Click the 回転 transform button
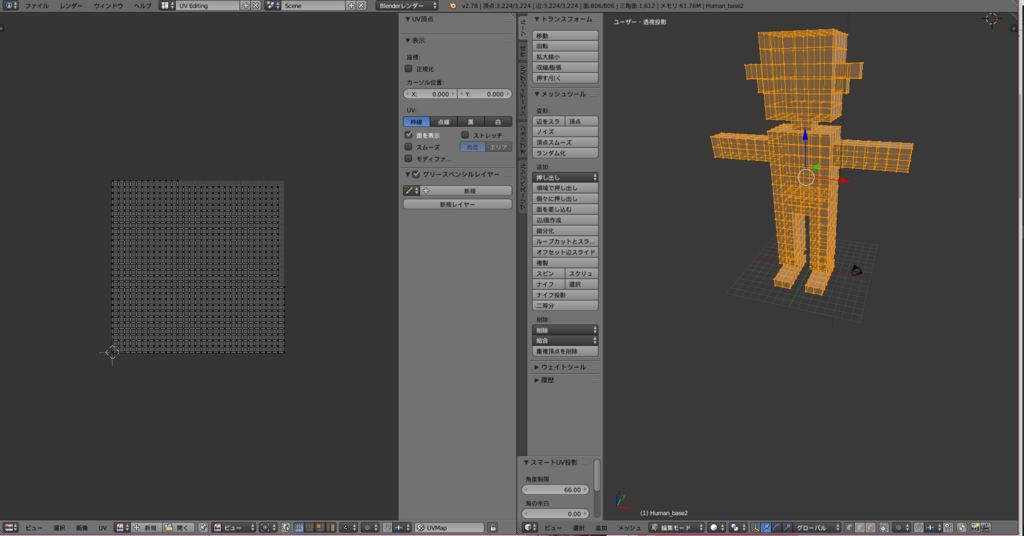 pos(566,46)
